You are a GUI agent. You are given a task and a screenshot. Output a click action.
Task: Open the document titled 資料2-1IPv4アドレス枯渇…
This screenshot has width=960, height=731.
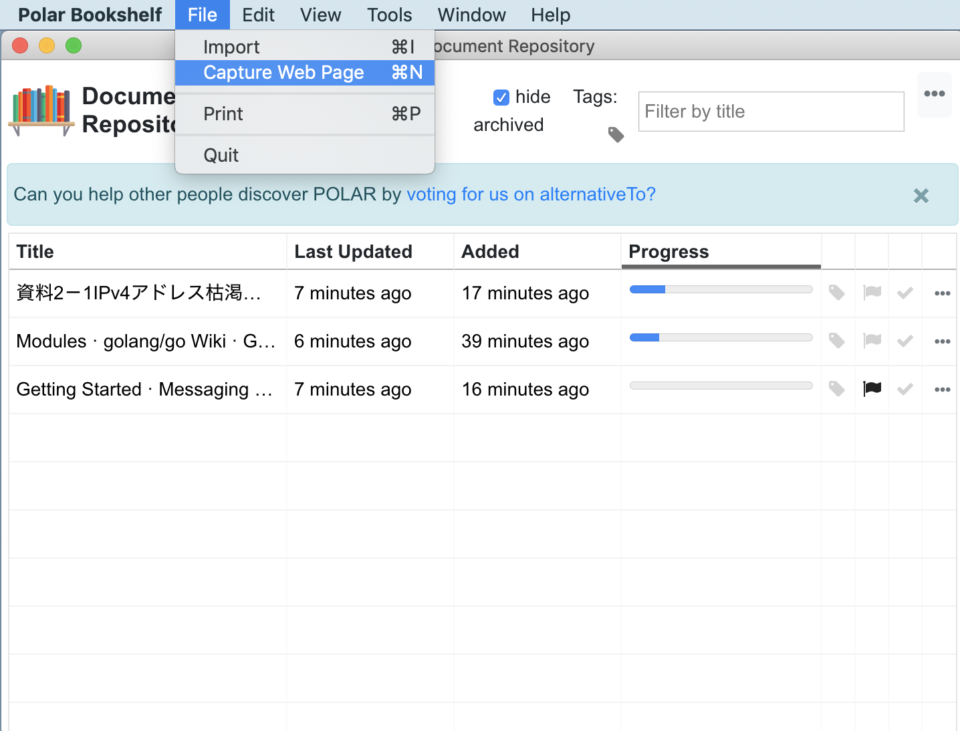pos(138,293)
